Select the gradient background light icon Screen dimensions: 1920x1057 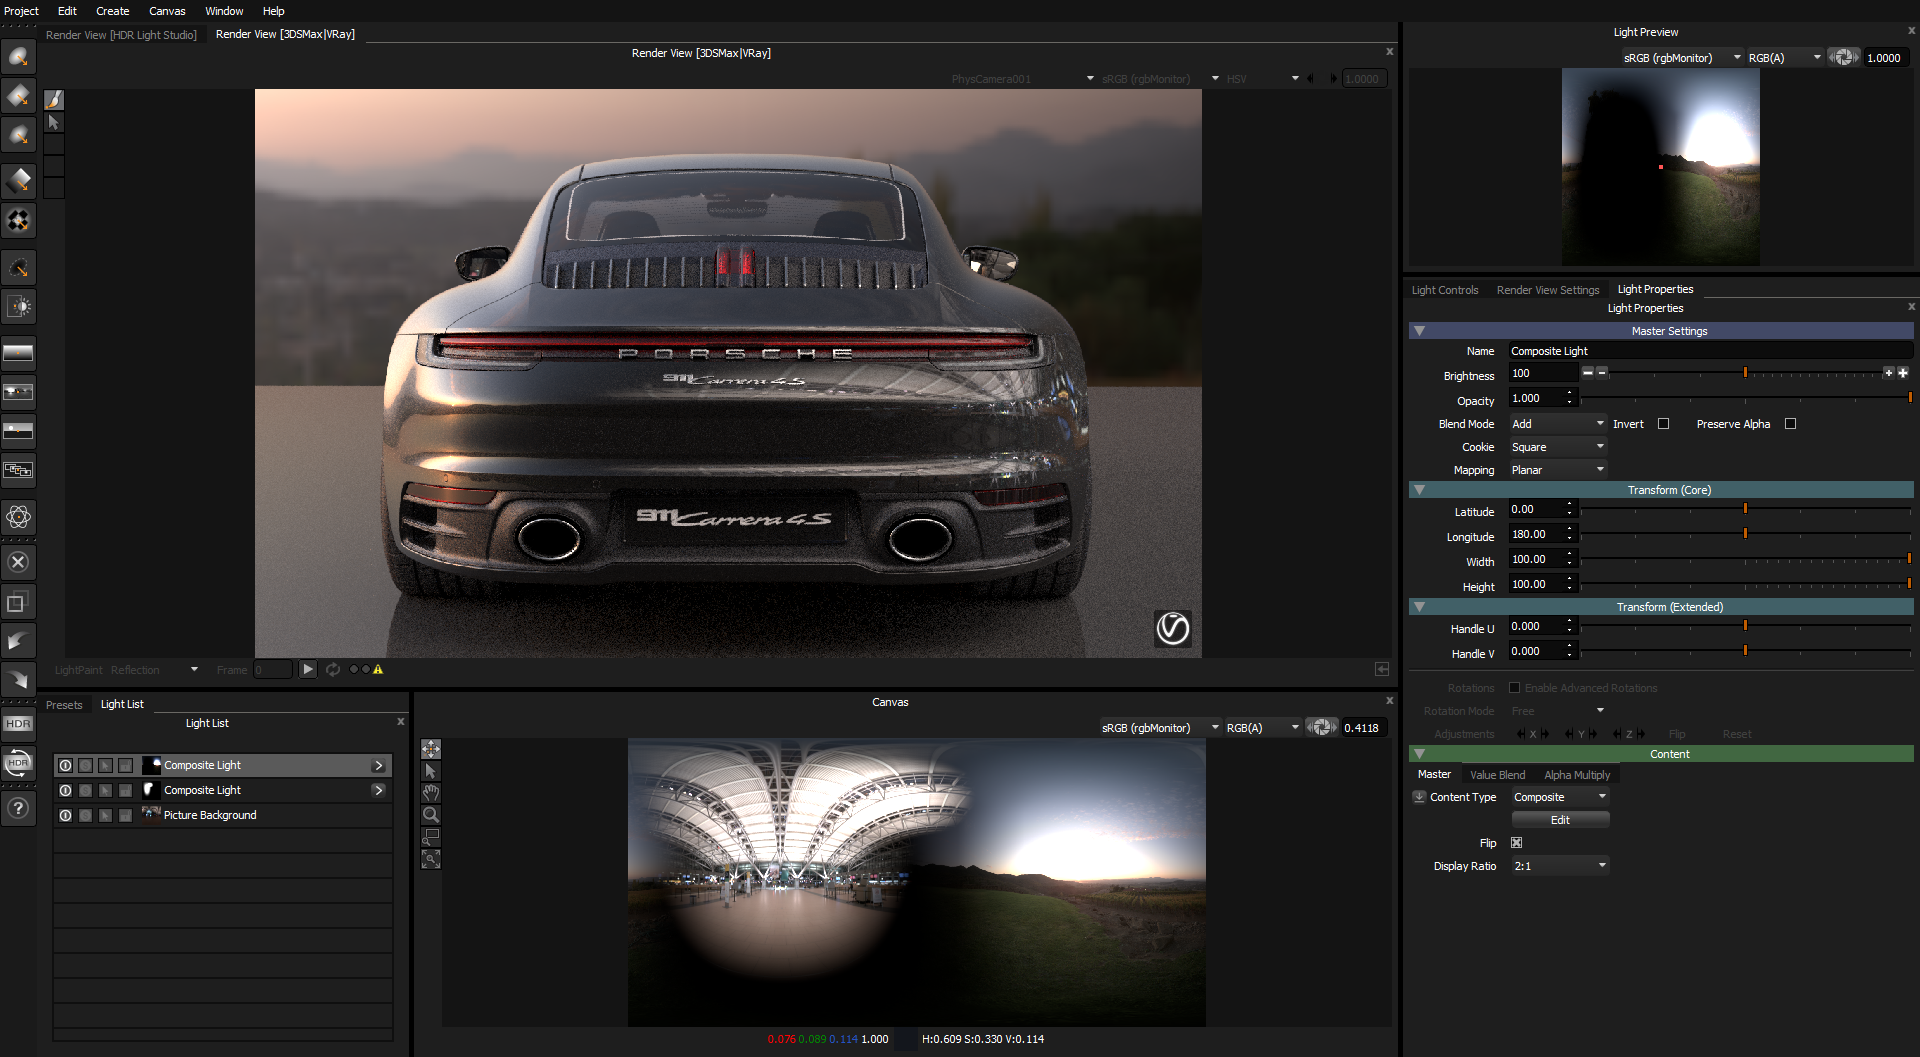[18, 353]
